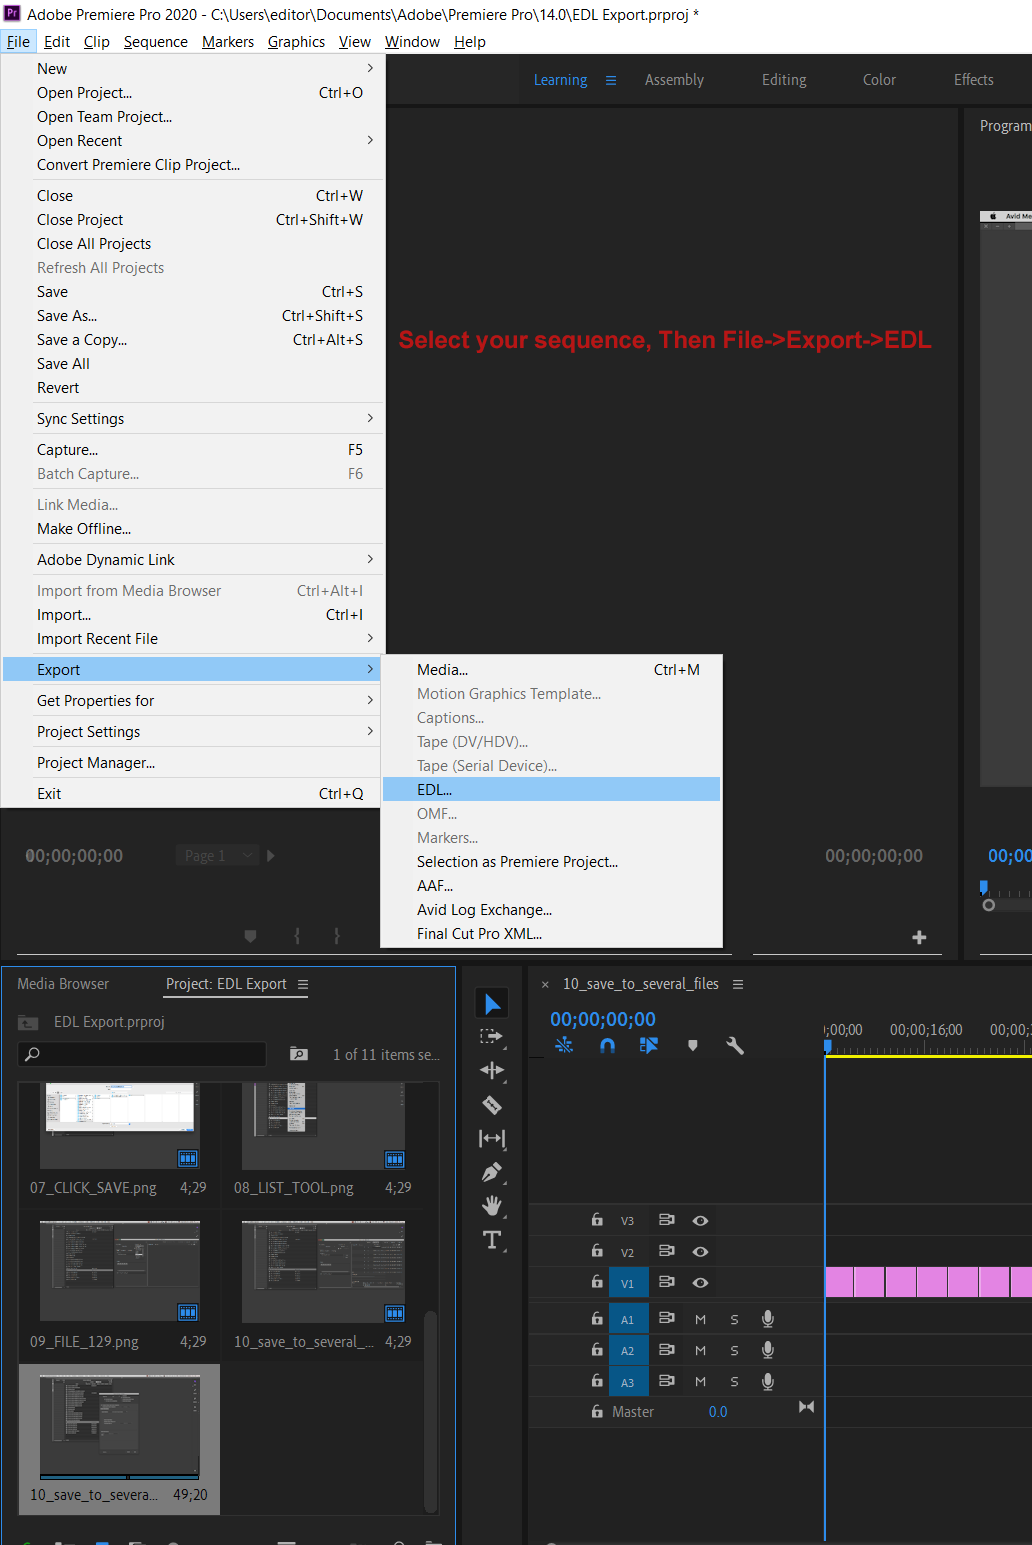Expand the Get Properties for submenu

(x=194, y=701)
